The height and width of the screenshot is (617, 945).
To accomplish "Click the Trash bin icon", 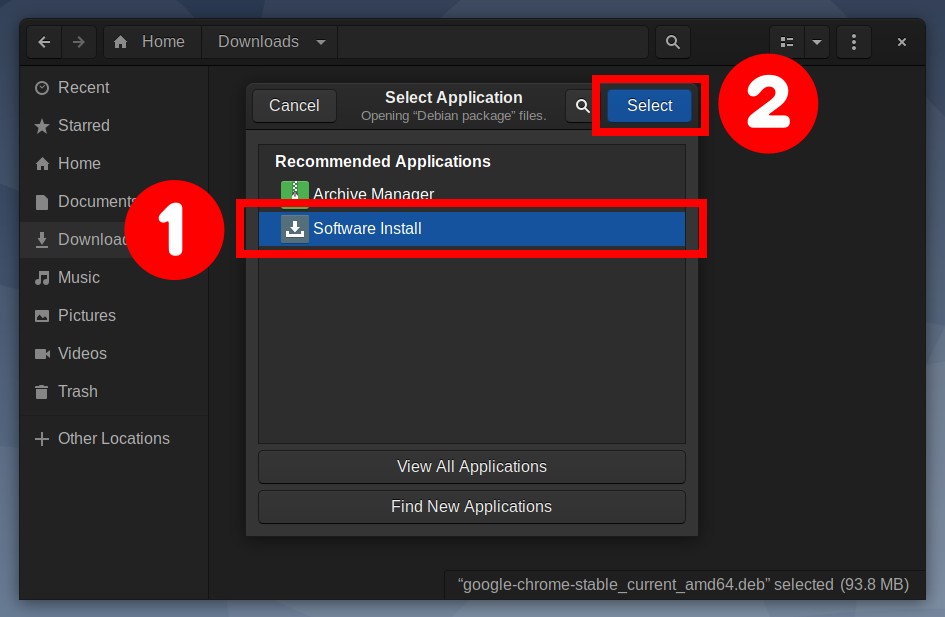I will [42, 392].
